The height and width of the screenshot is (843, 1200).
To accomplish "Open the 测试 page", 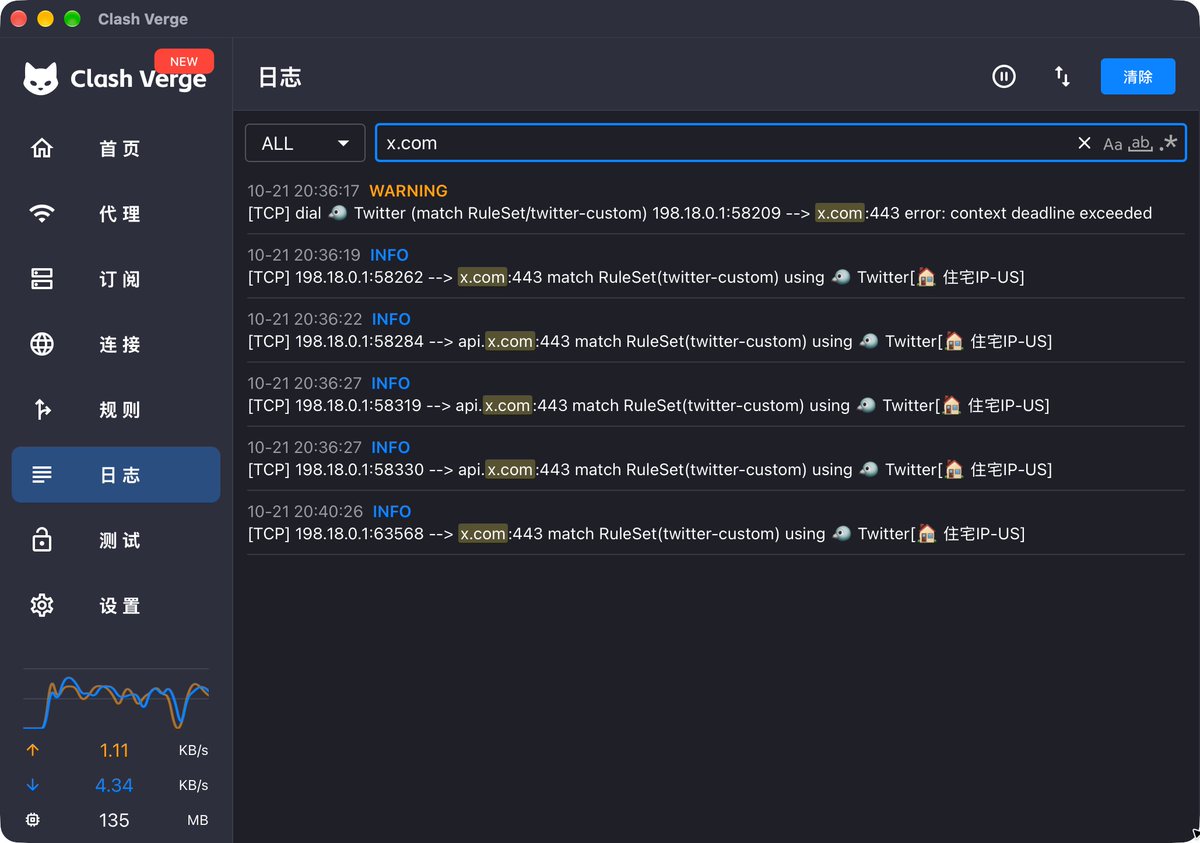I will [x=116, y=540].
